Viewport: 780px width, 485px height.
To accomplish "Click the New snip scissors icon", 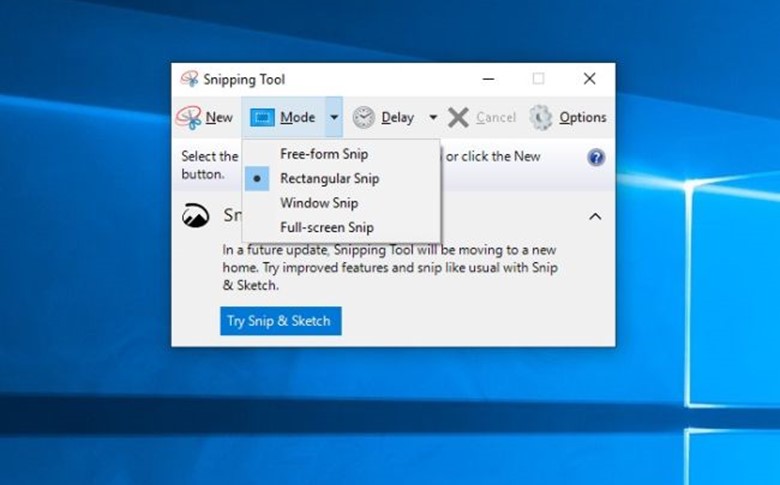I will (x=189, y=118).
